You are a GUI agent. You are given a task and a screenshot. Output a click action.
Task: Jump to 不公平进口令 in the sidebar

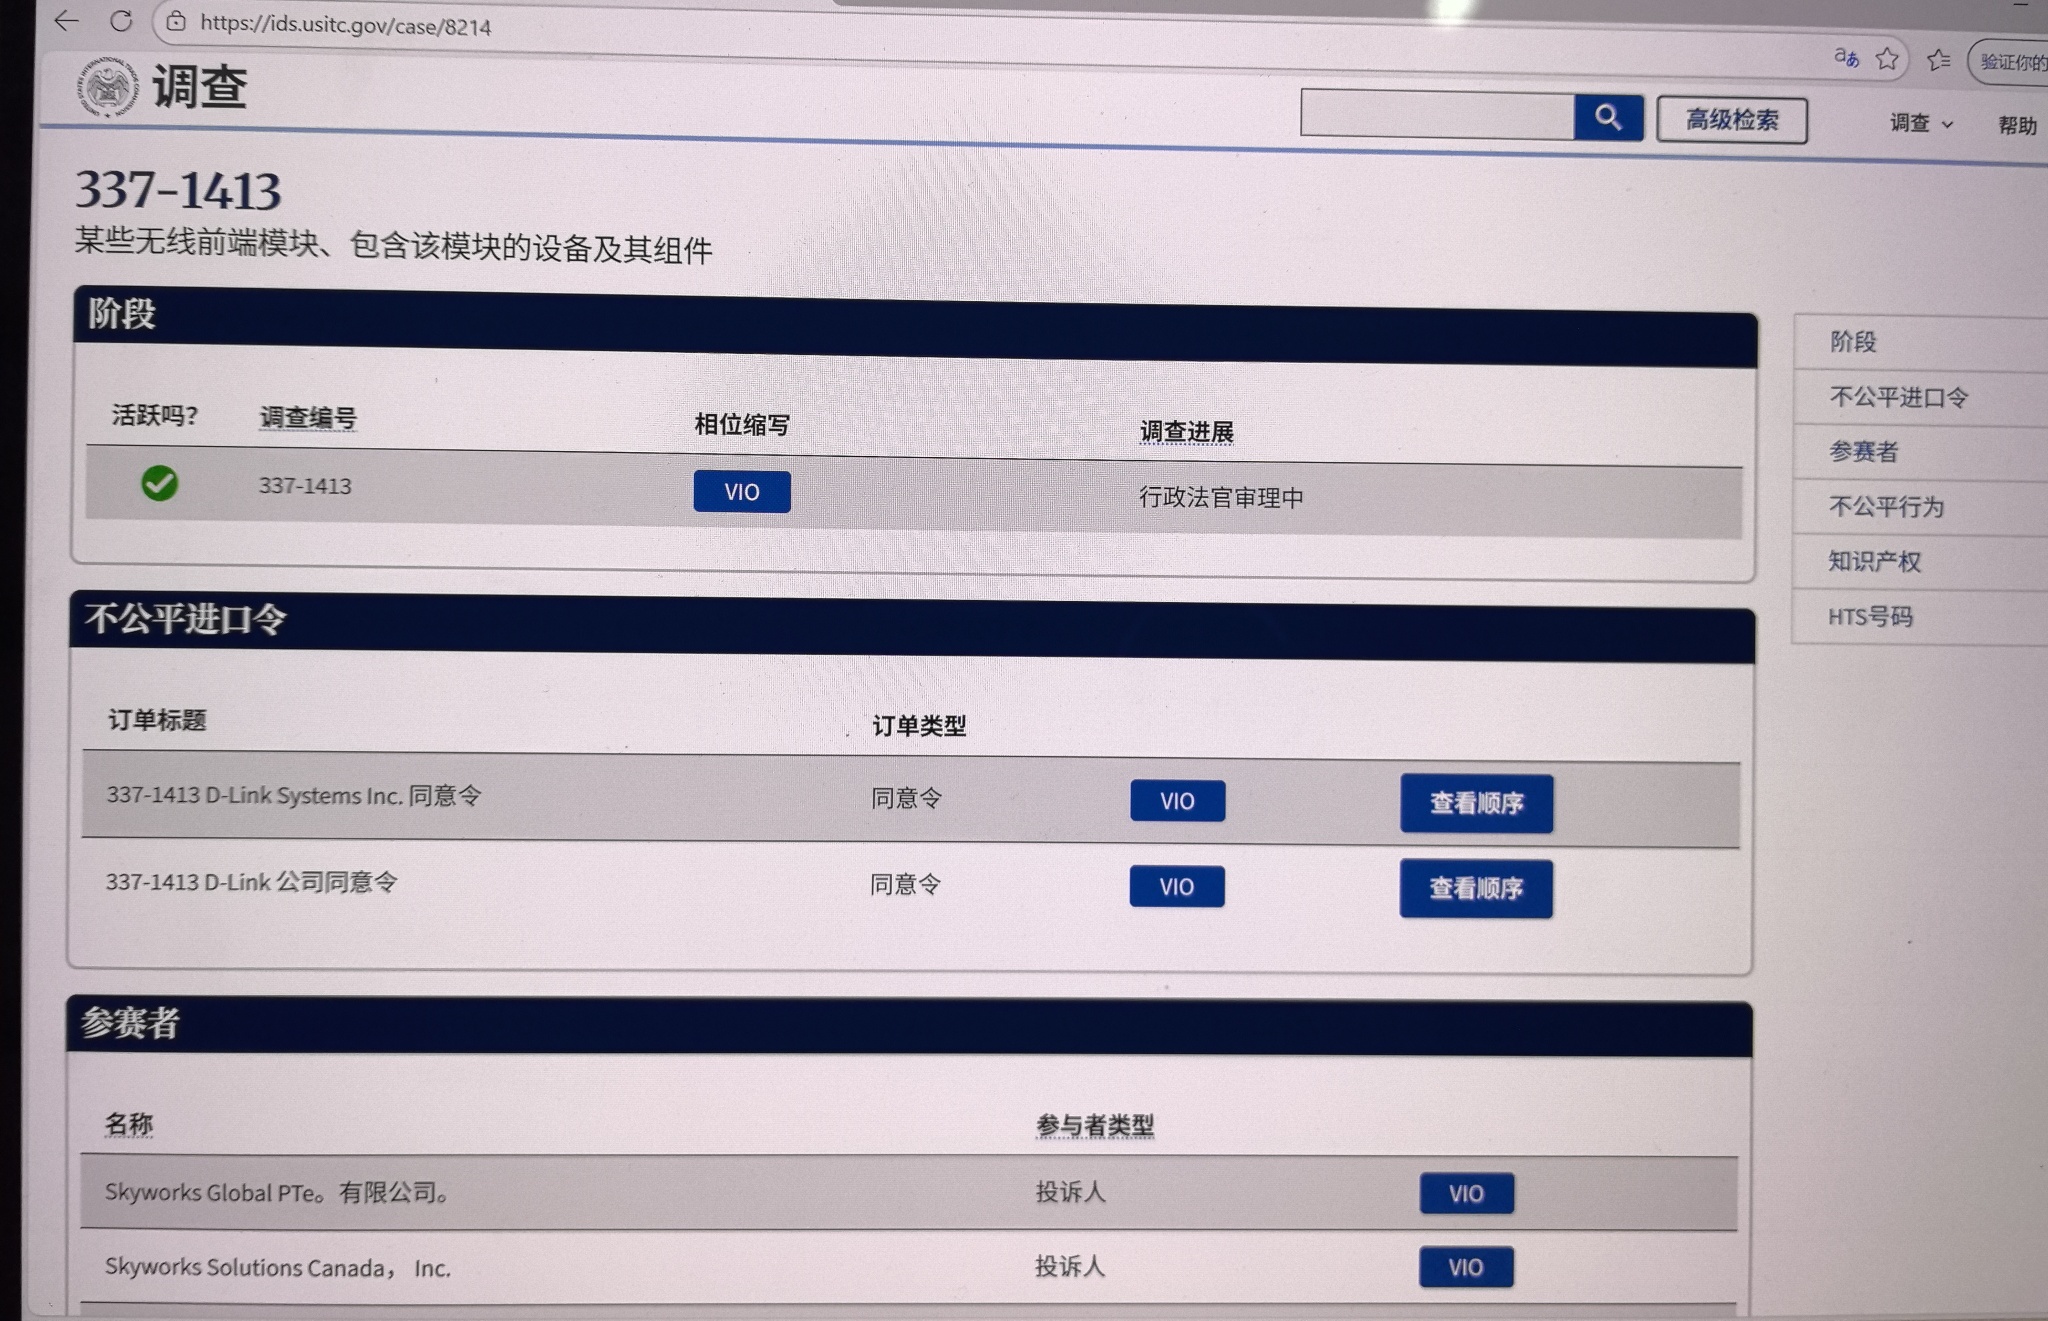(1897, 397)
